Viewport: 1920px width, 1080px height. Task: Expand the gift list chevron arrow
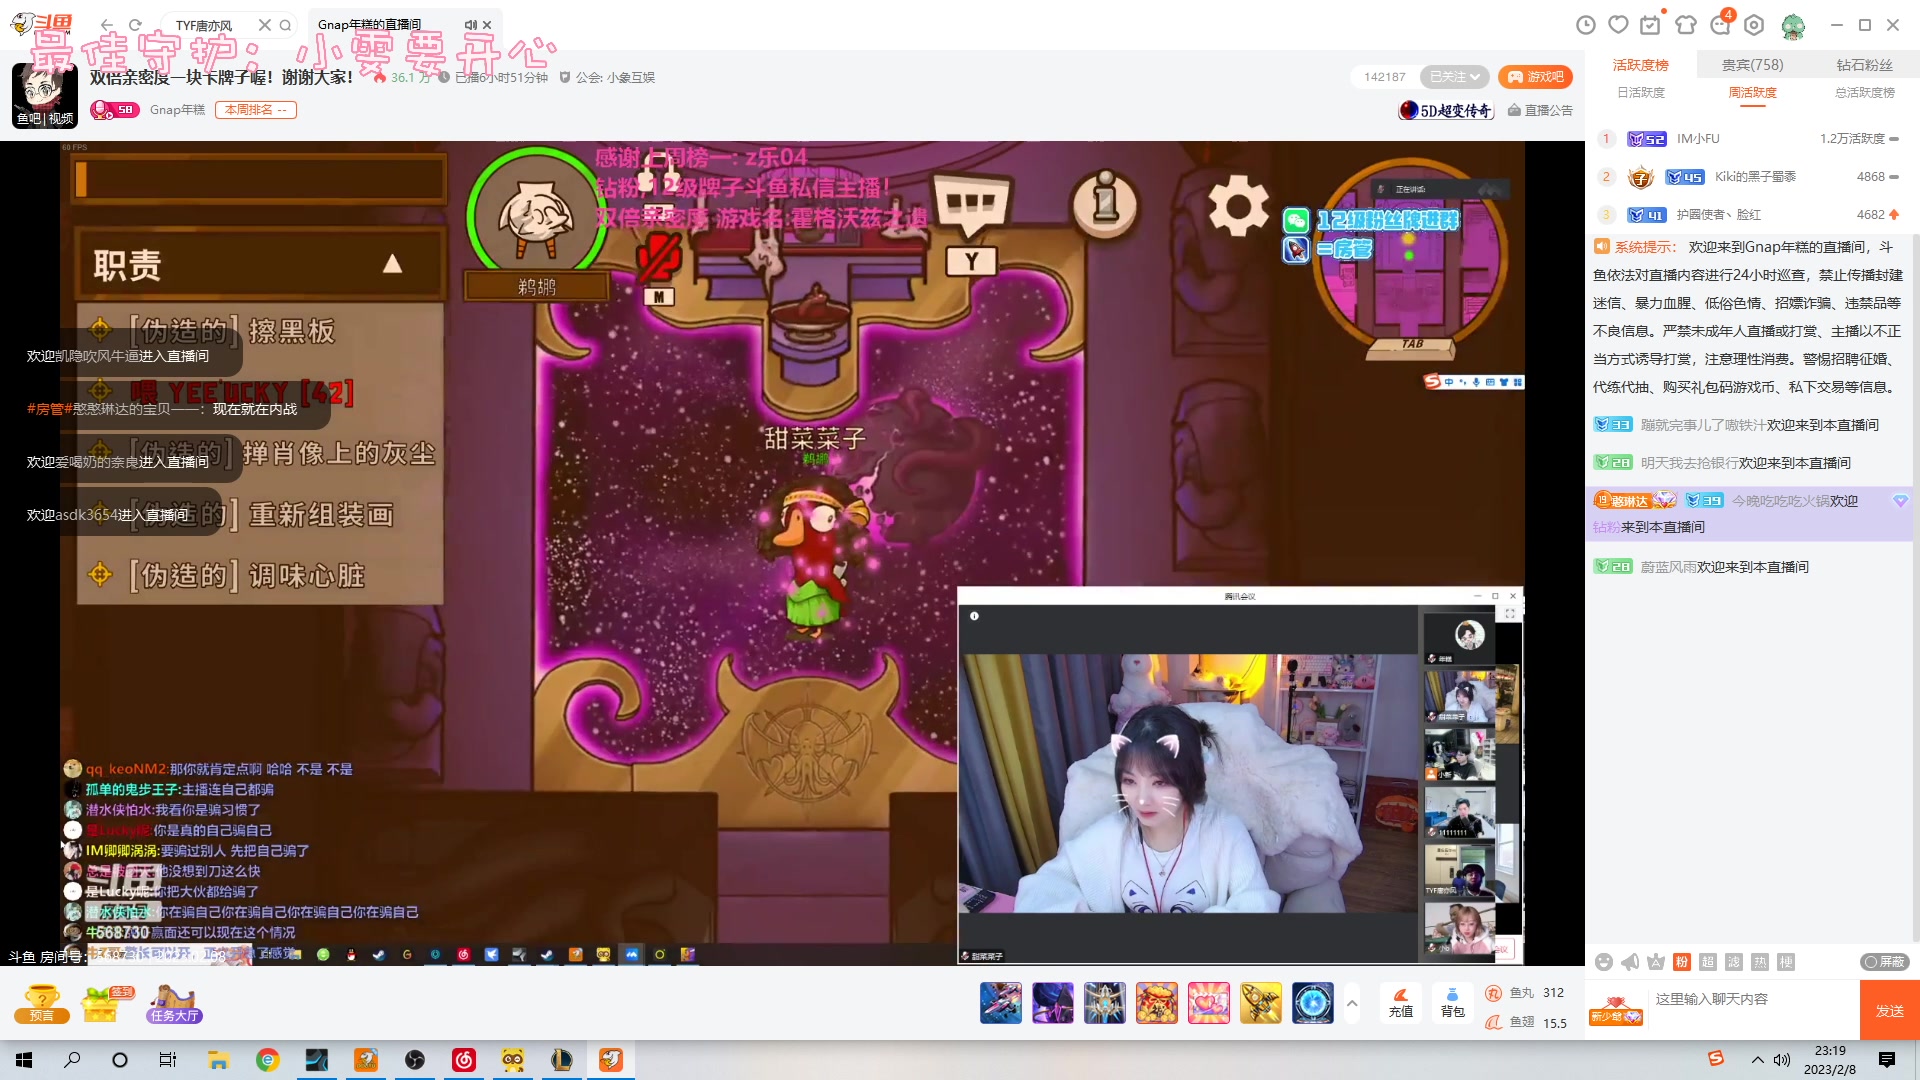point(1352,1002)
